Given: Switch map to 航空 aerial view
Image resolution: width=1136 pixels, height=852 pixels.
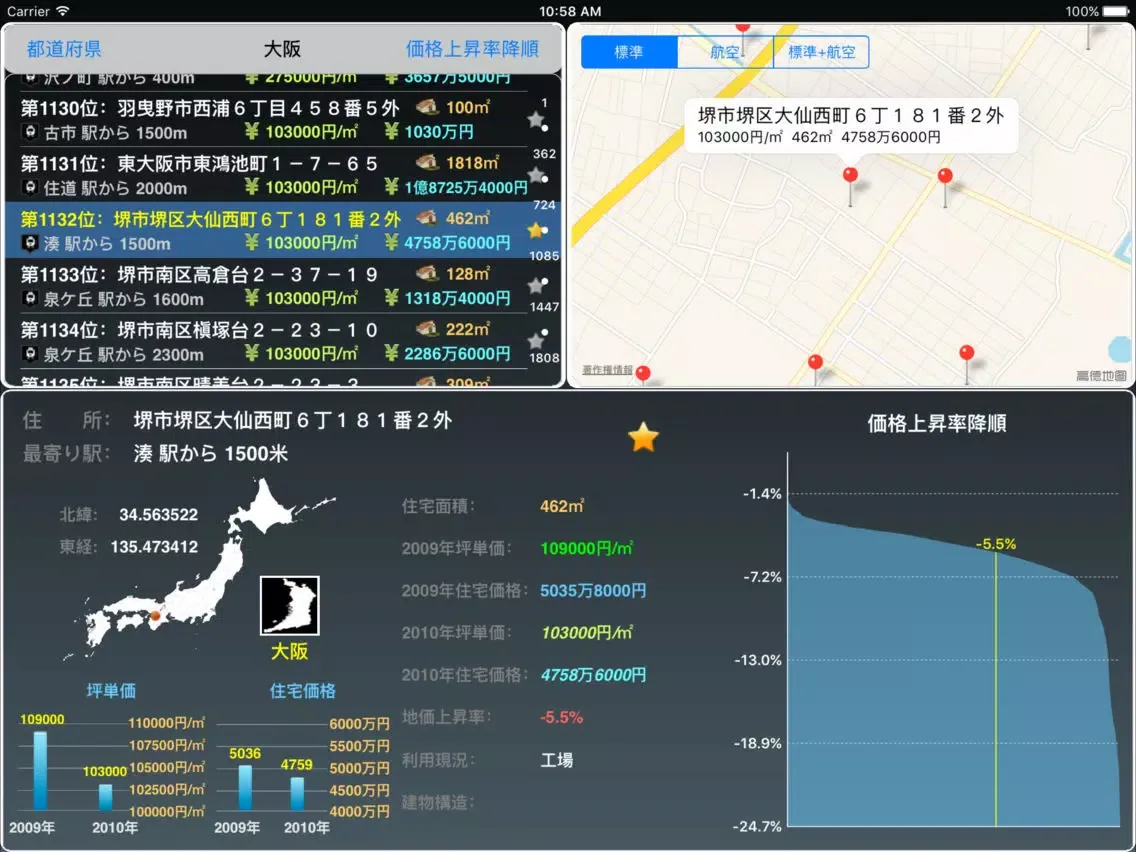Looking at the screenshot, I should 725,52.
